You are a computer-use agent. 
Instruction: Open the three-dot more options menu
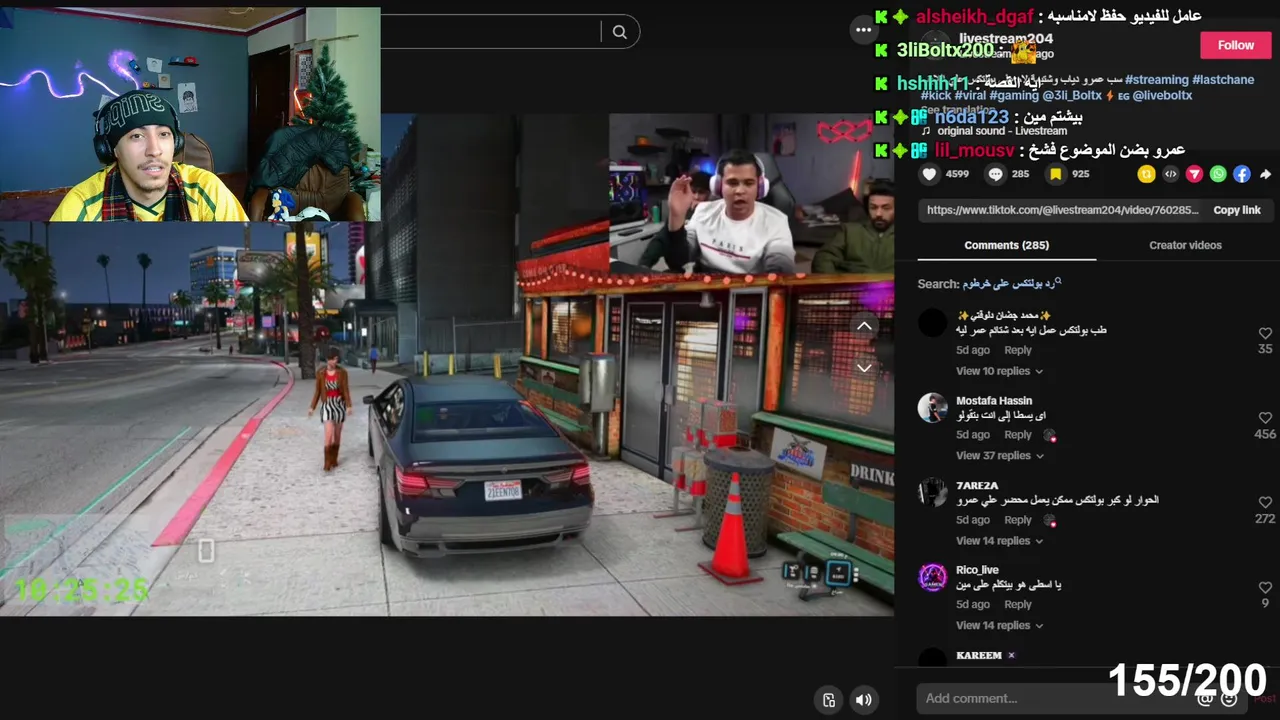coord(863,30)
